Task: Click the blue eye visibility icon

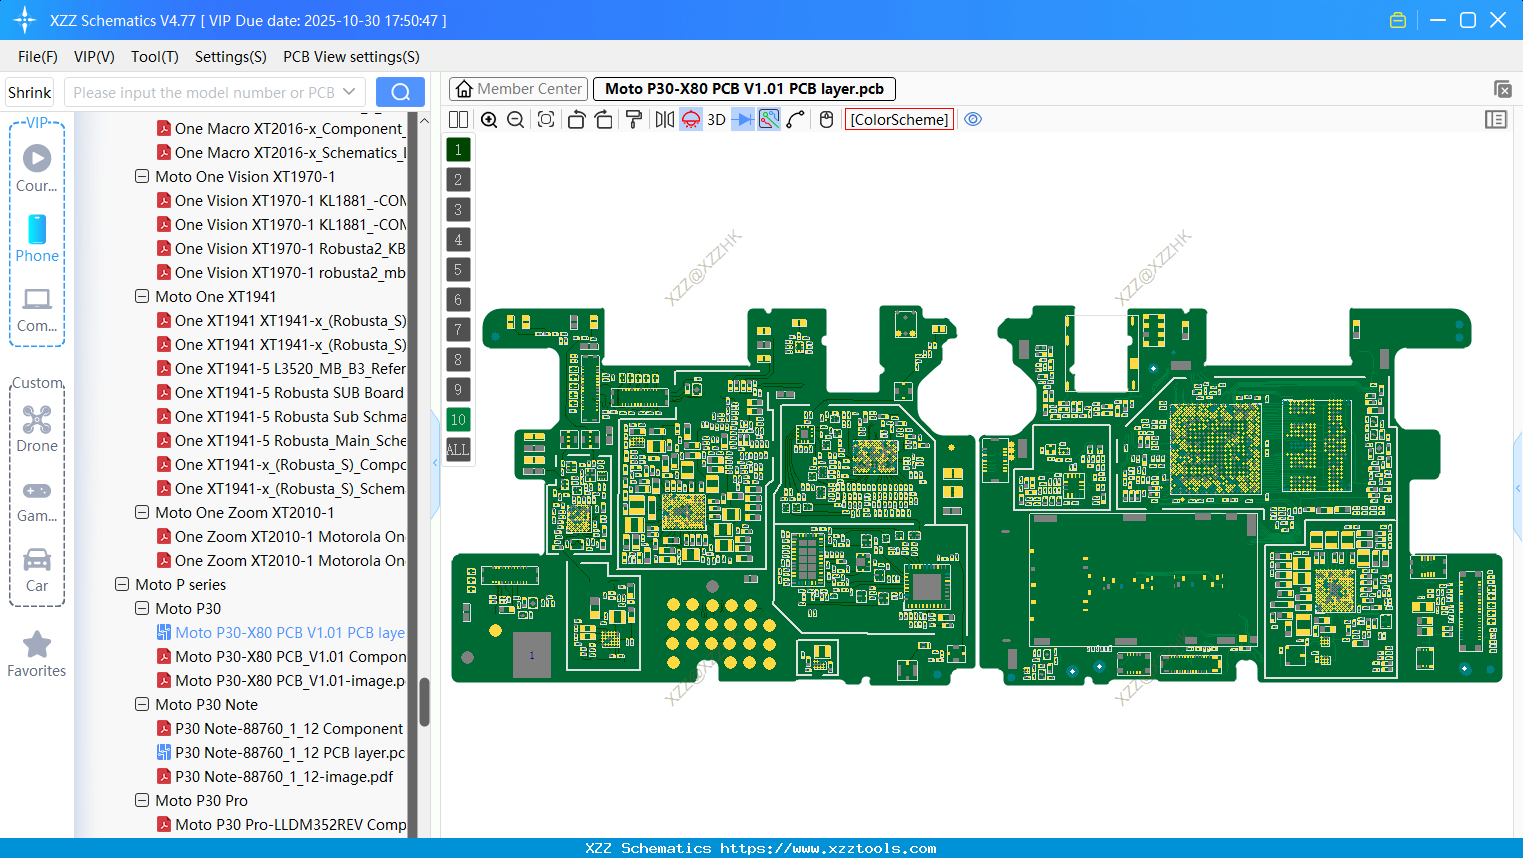Action: click(973, 119)
